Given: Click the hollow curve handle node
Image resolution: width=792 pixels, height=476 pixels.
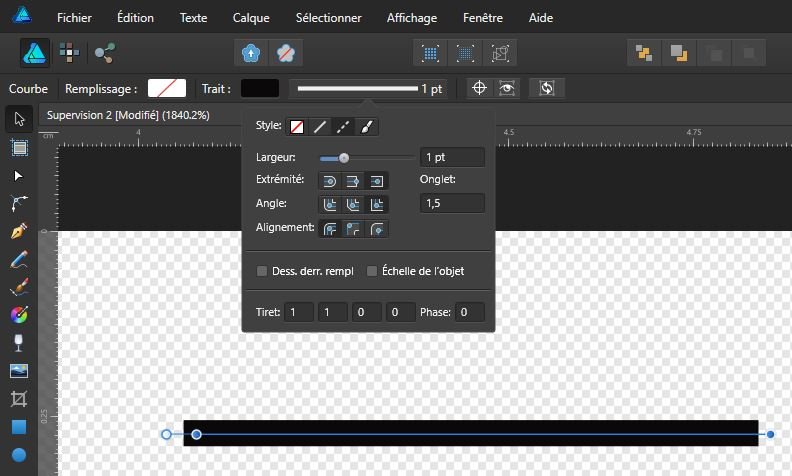Looking at the screenshot, I should (166, 435).
